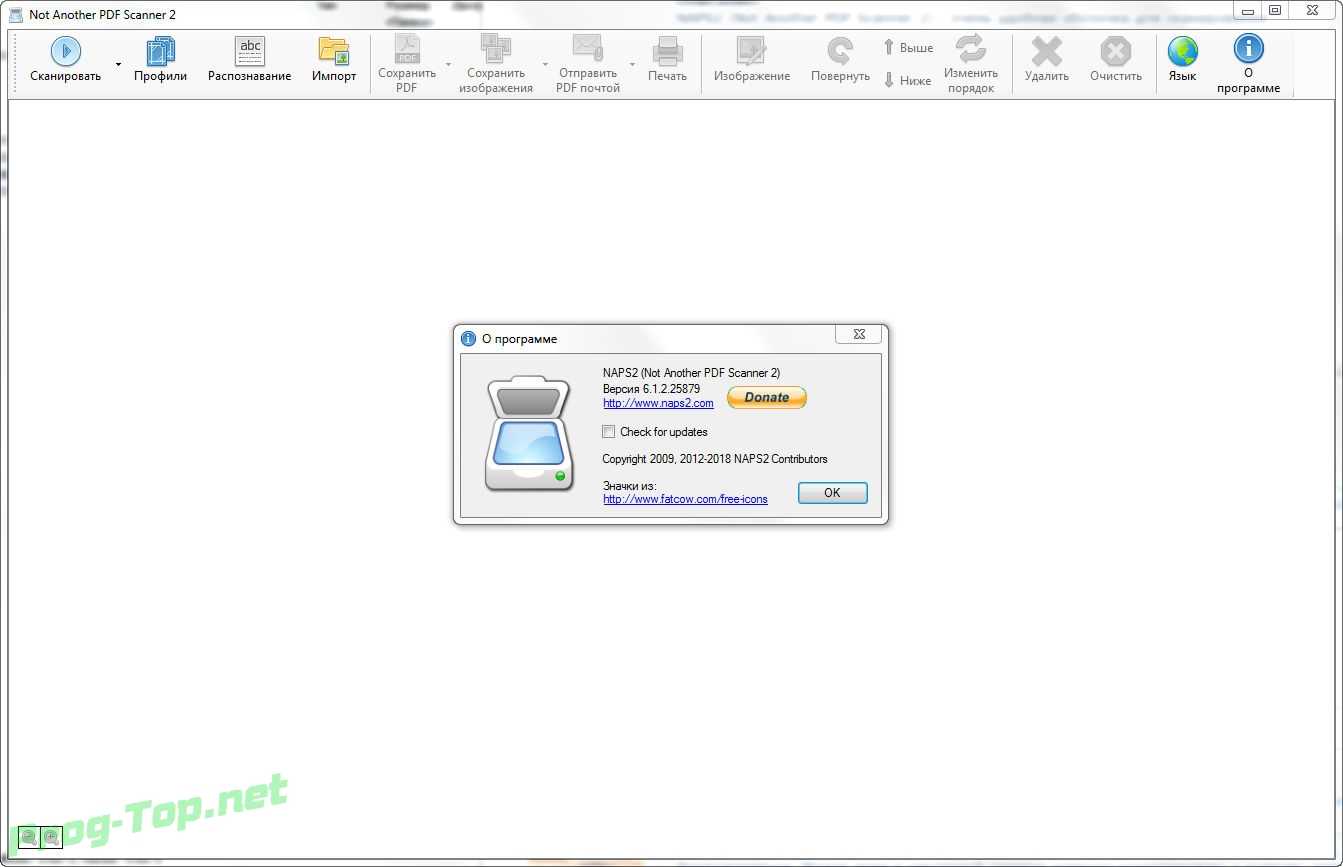Open Профили scan profiles
Screen dimensions: 1343x867
tap(160, 62)
